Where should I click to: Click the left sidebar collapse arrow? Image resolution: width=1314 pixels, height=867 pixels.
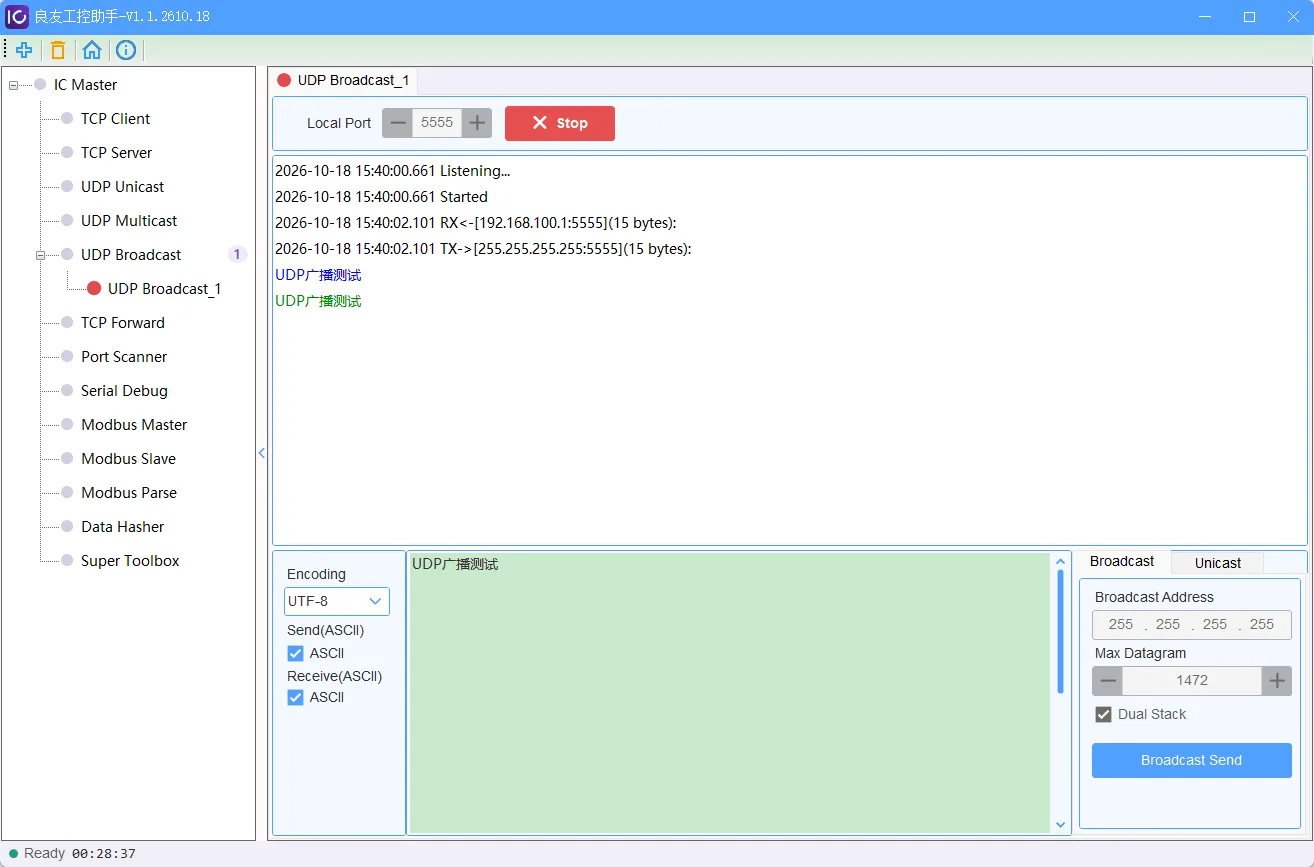(262, 453)
